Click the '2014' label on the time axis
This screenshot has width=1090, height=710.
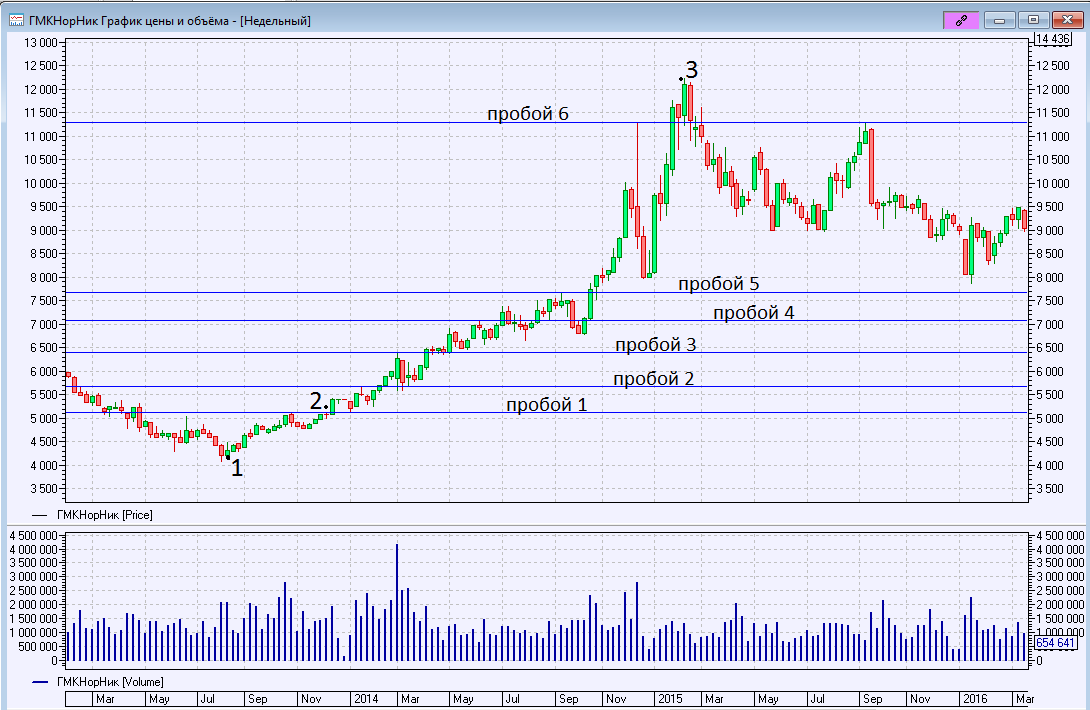coord(366,698)
